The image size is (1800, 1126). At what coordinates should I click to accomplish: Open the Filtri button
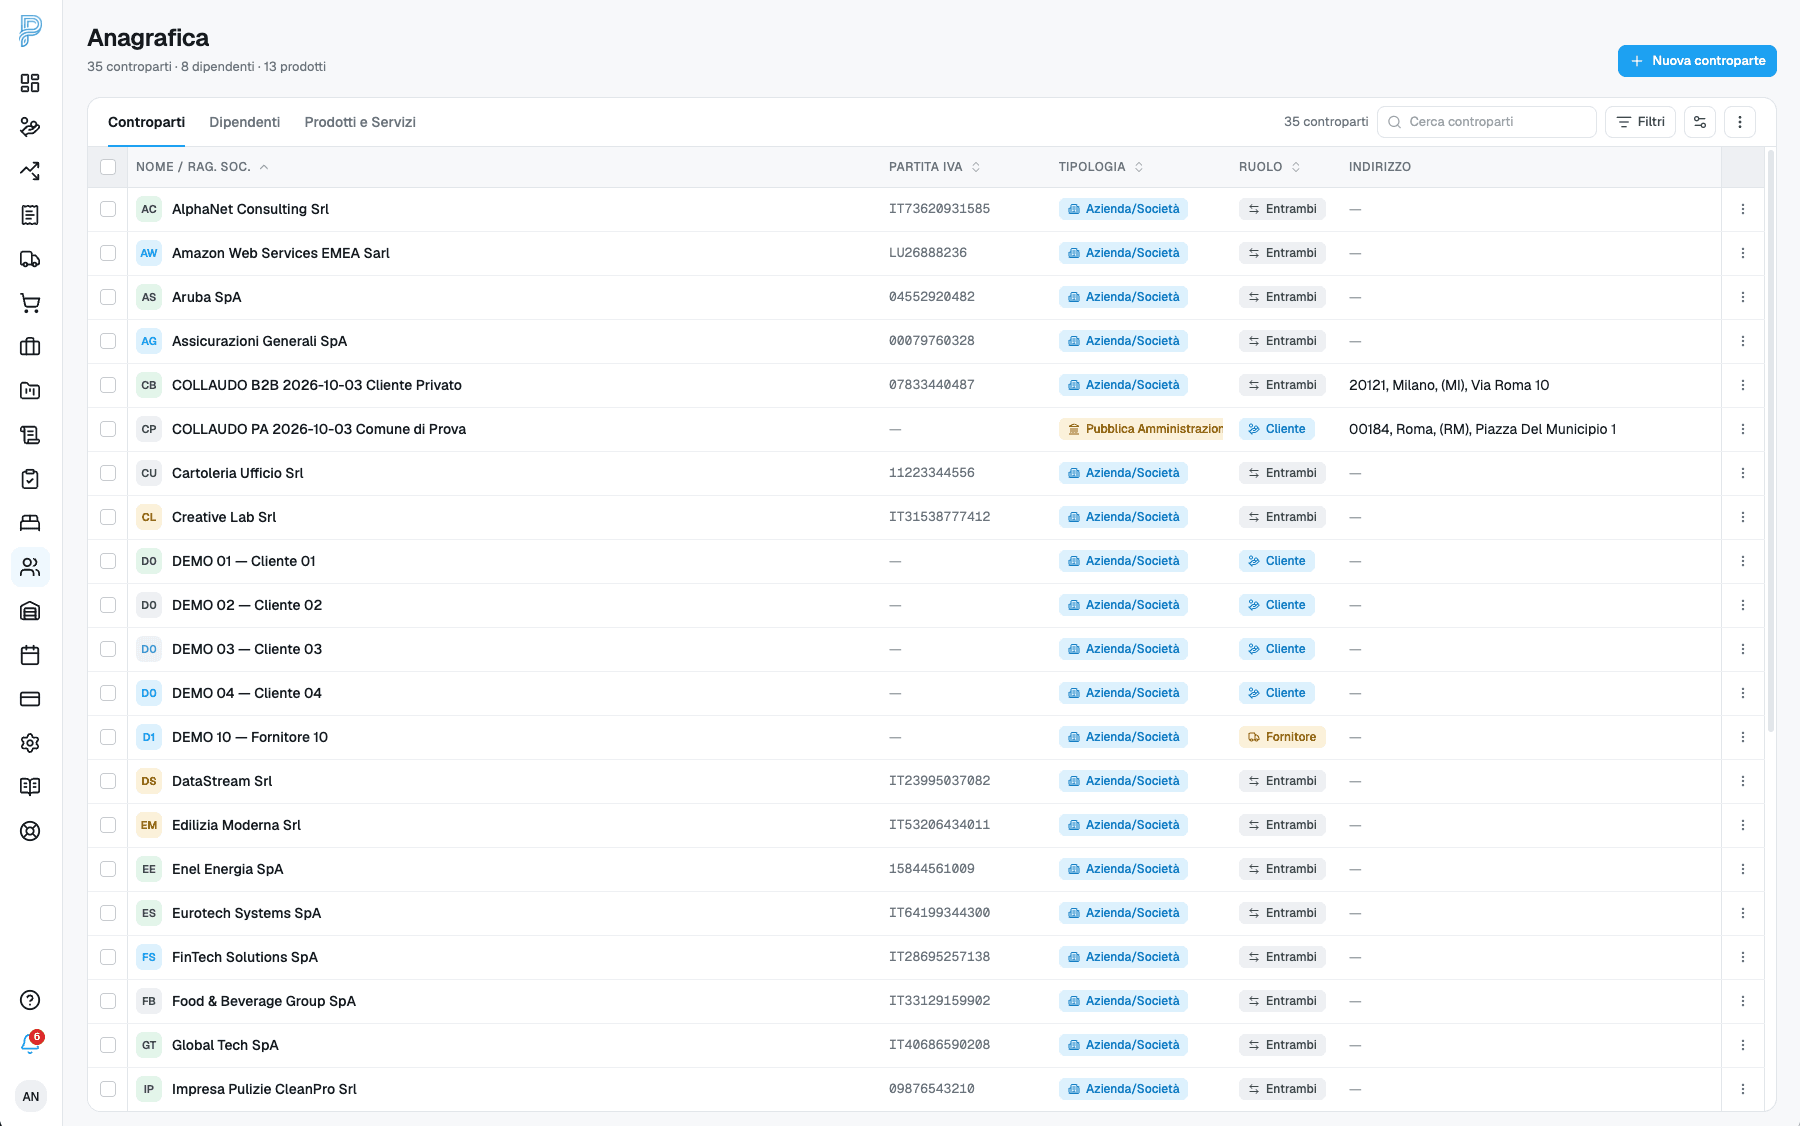pos(1640,122)
